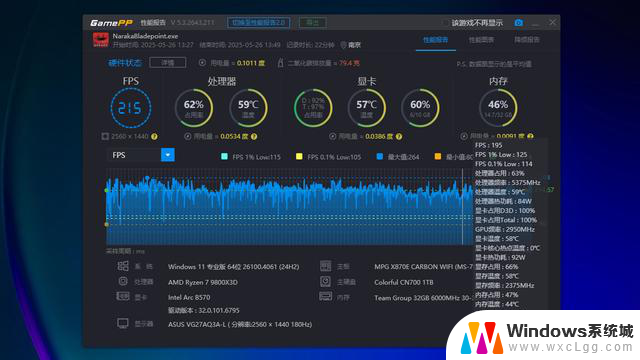Click the Windows system icon in hardware list
The image size is (640, 360).
point(123,266)
